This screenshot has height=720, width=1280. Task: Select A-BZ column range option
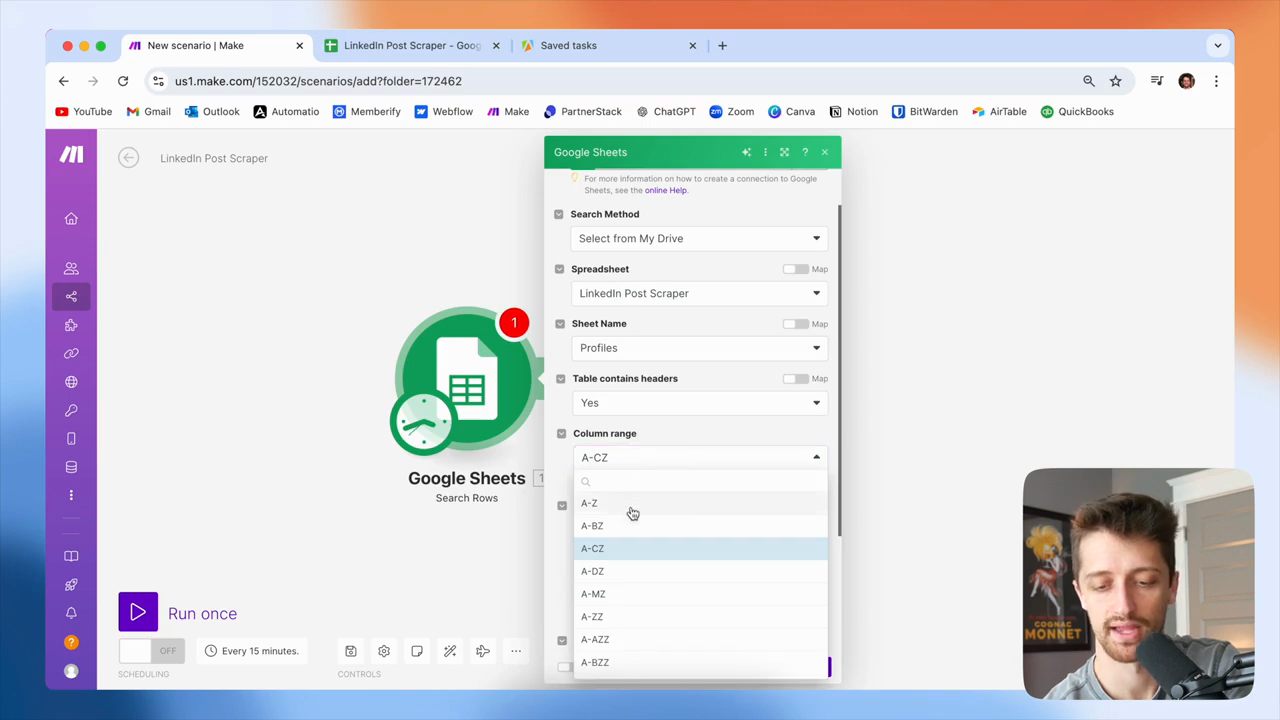pos(701,526)
